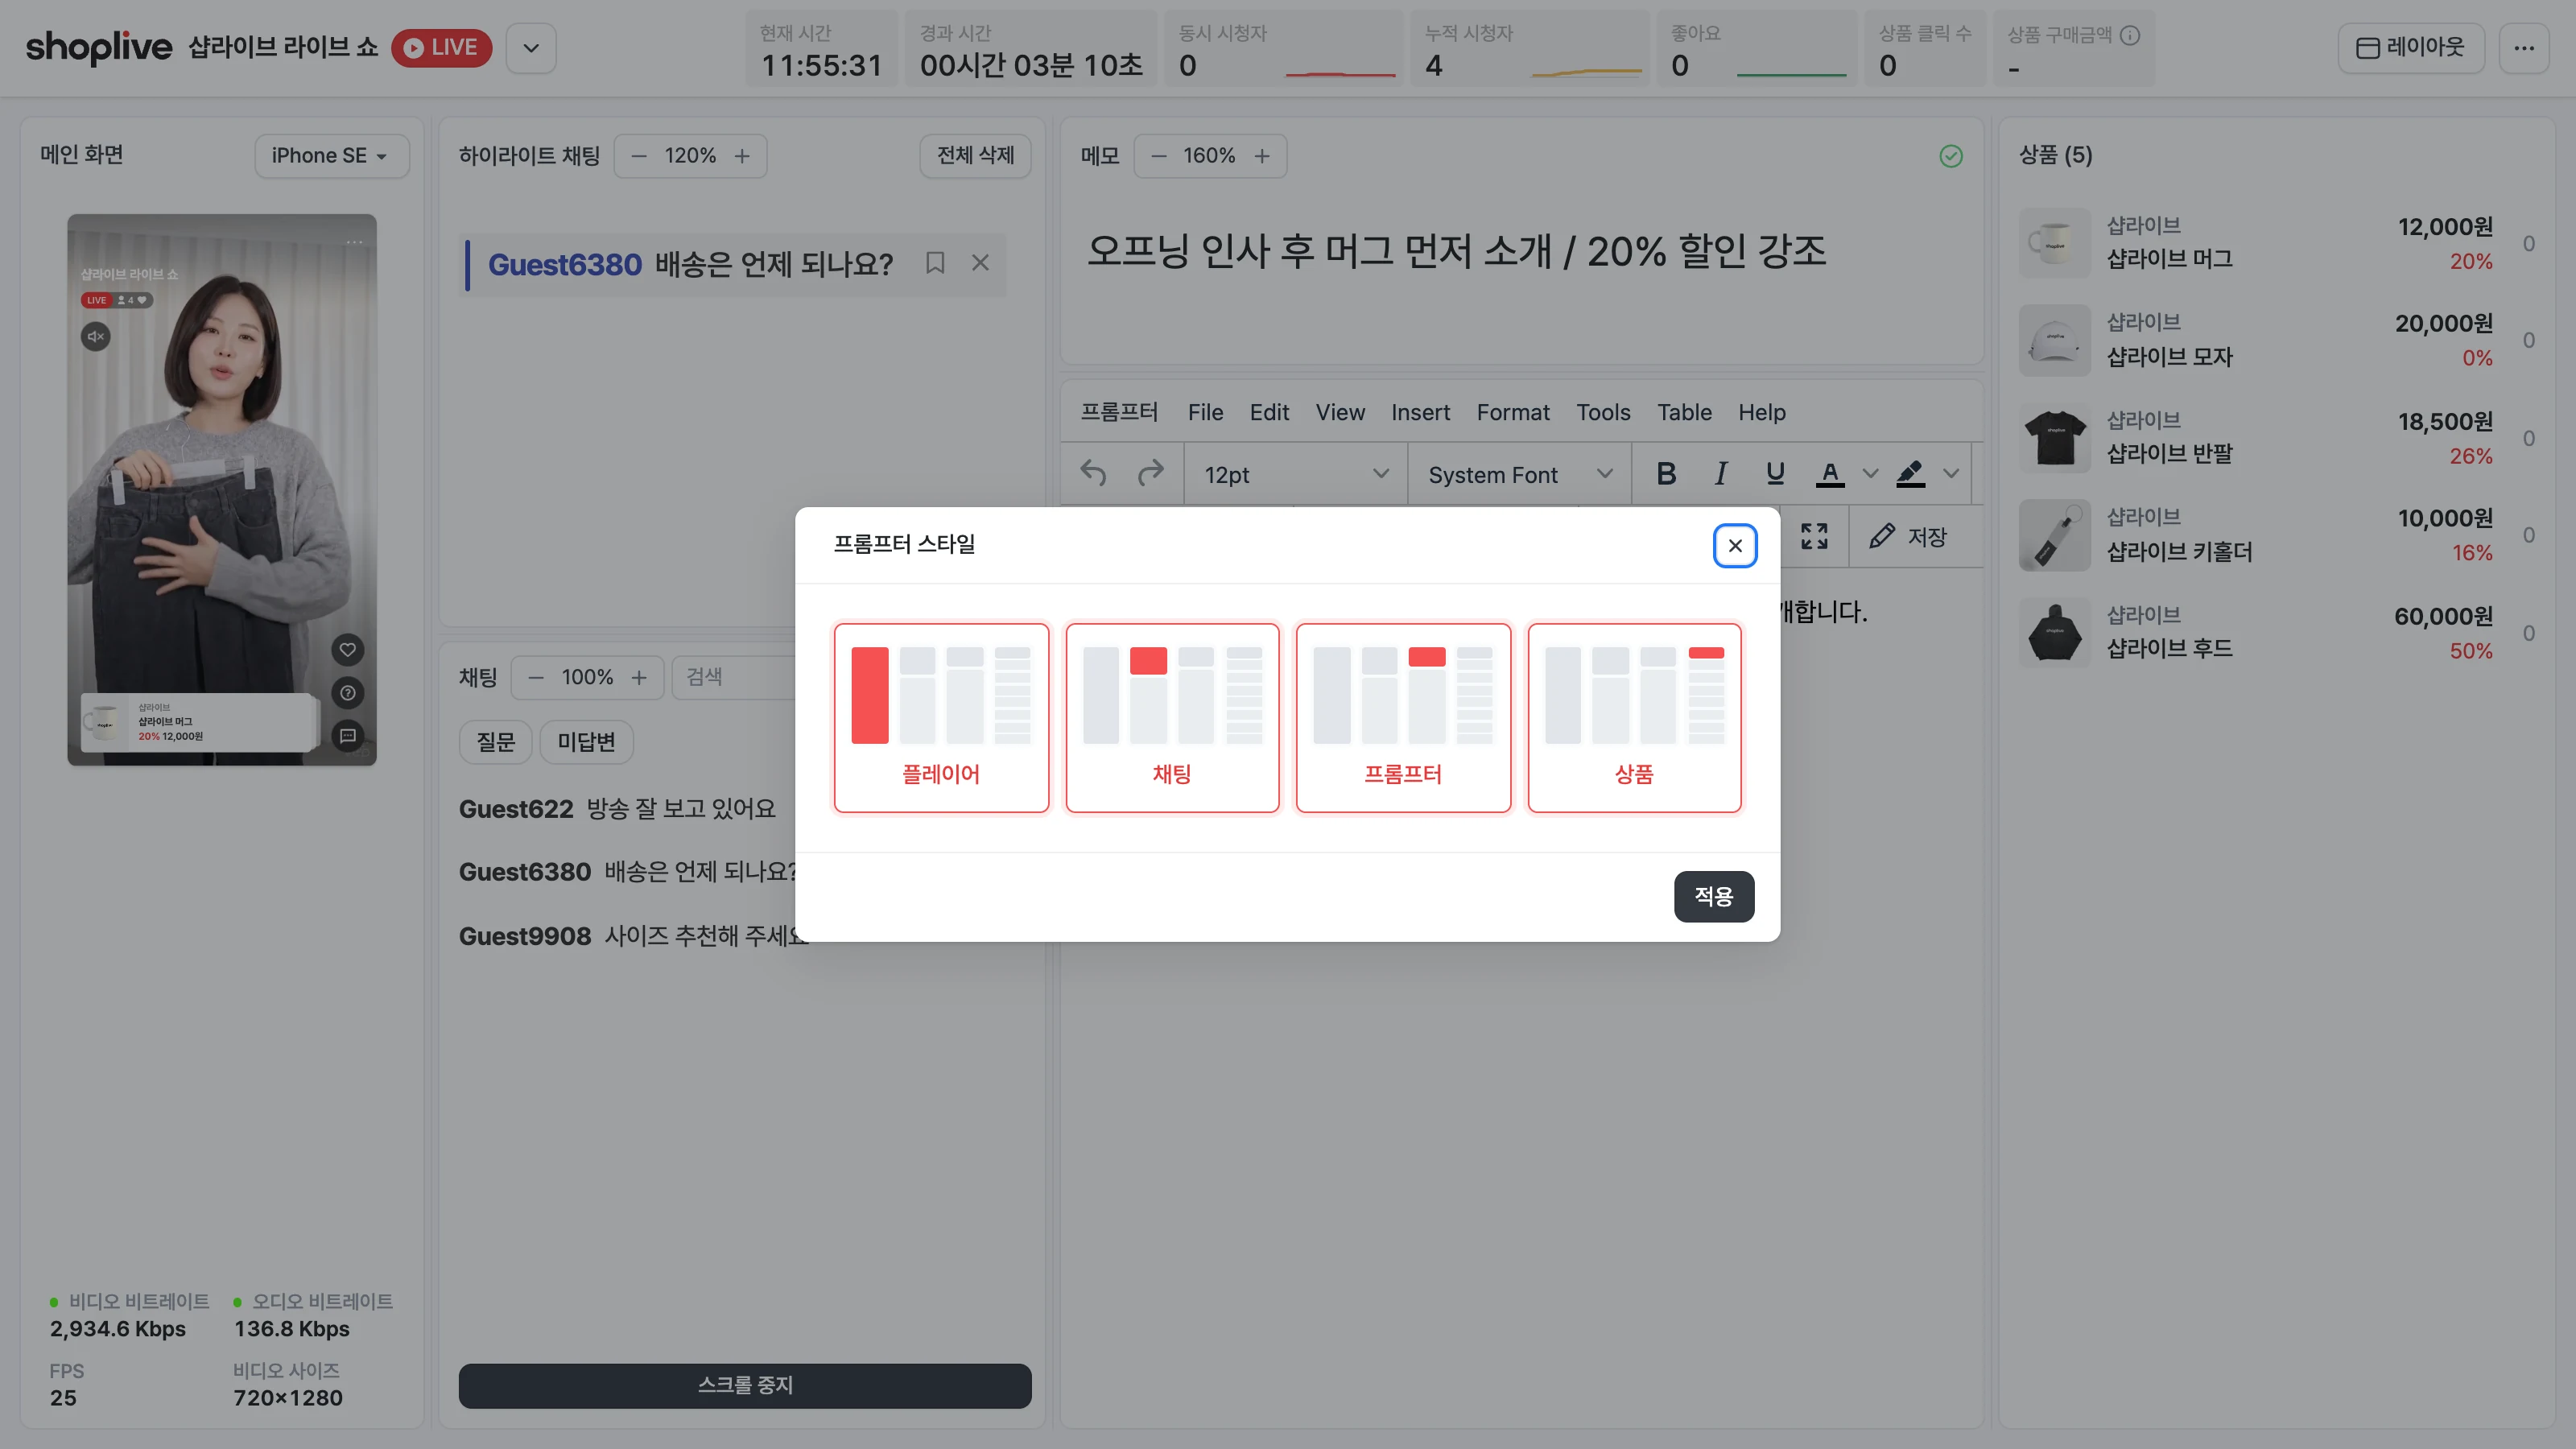Toggle the prompter fullscreen icon

pyautogui.click(x=1814, y=537)
